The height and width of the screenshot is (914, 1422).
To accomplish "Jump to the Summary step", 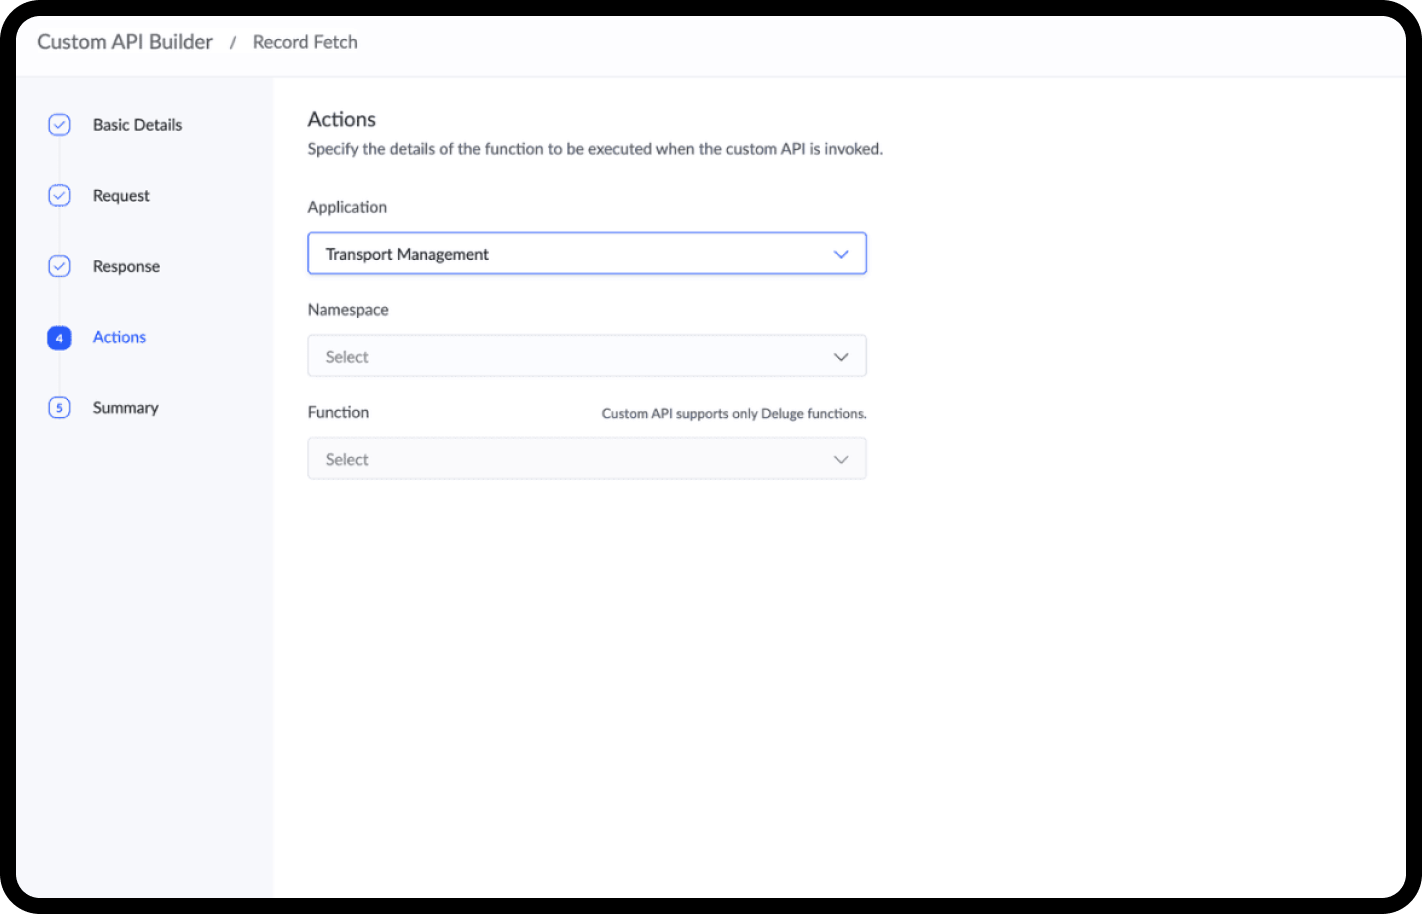I will [125, 408].
